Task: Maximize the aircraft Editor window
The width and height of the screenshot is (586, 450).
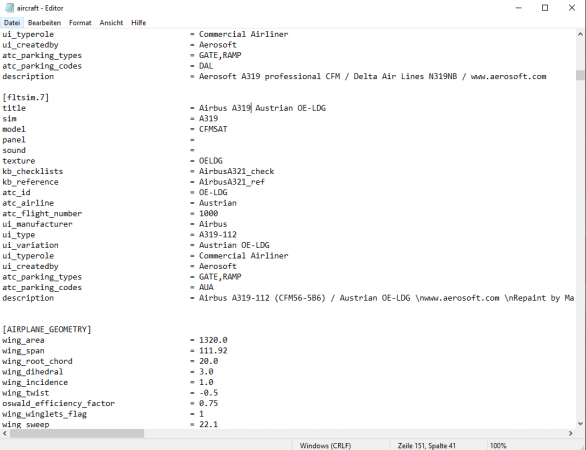Action: pyautogui.click(x=545, y=8)
